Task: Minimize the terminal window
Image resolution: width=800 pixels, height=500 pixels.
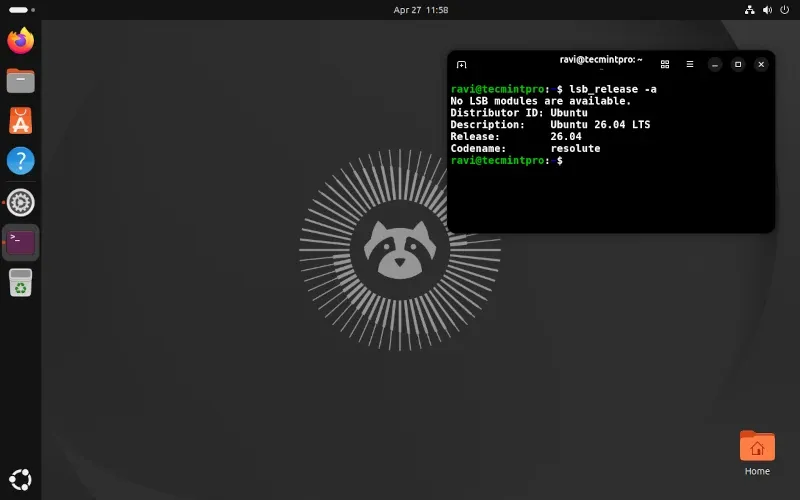Action: click(715, 64)
